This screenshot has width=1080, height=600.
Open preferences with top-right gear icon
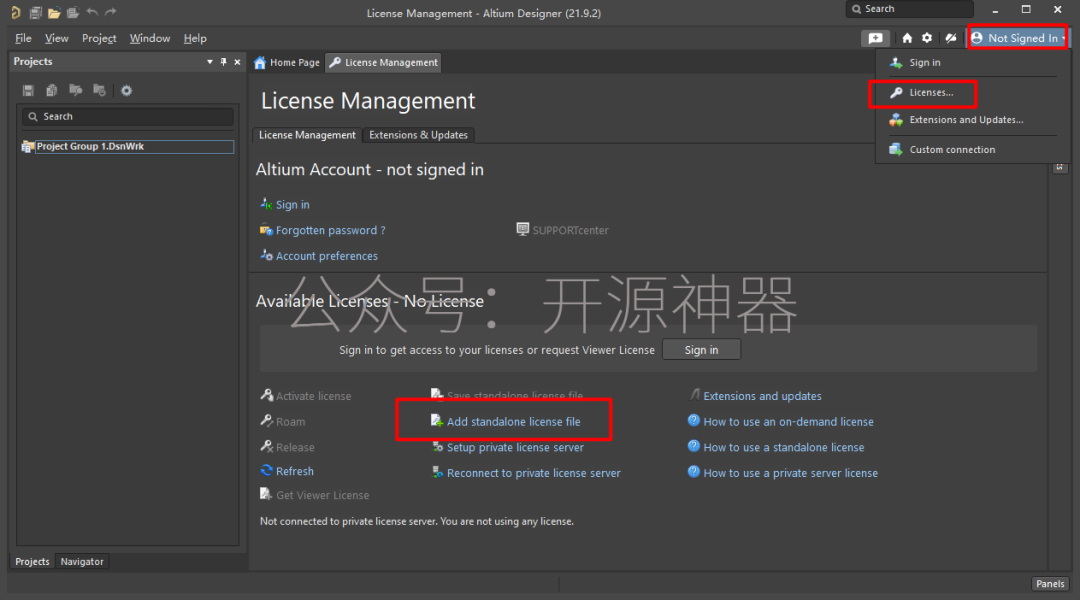(x=927, y=39)
